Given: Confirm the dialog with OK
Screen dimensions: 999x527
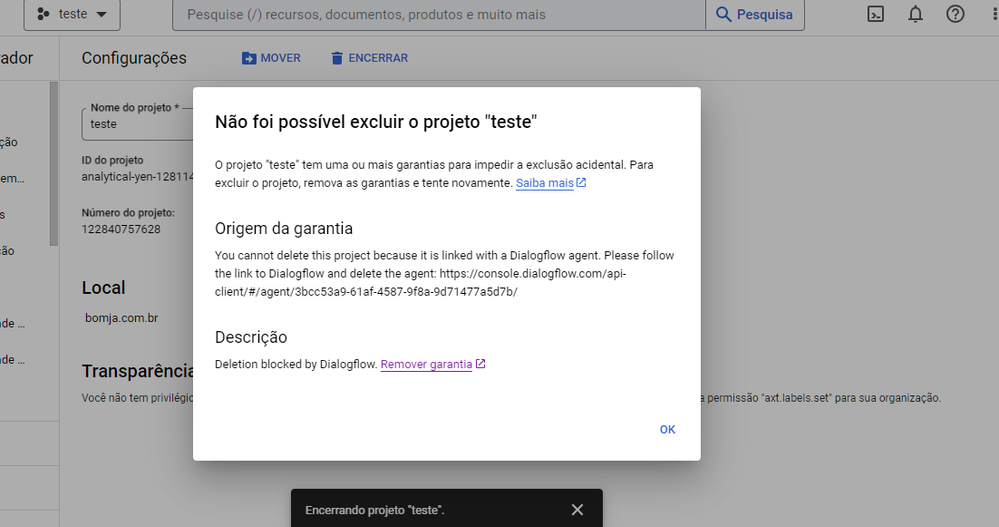Looking at the screenshot, I should click(667, 430).
